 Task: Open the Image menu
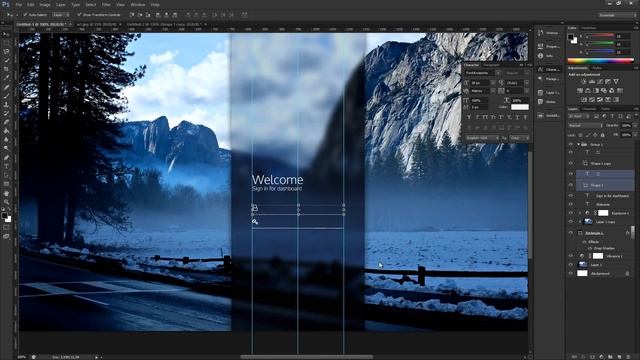(45, 4)
